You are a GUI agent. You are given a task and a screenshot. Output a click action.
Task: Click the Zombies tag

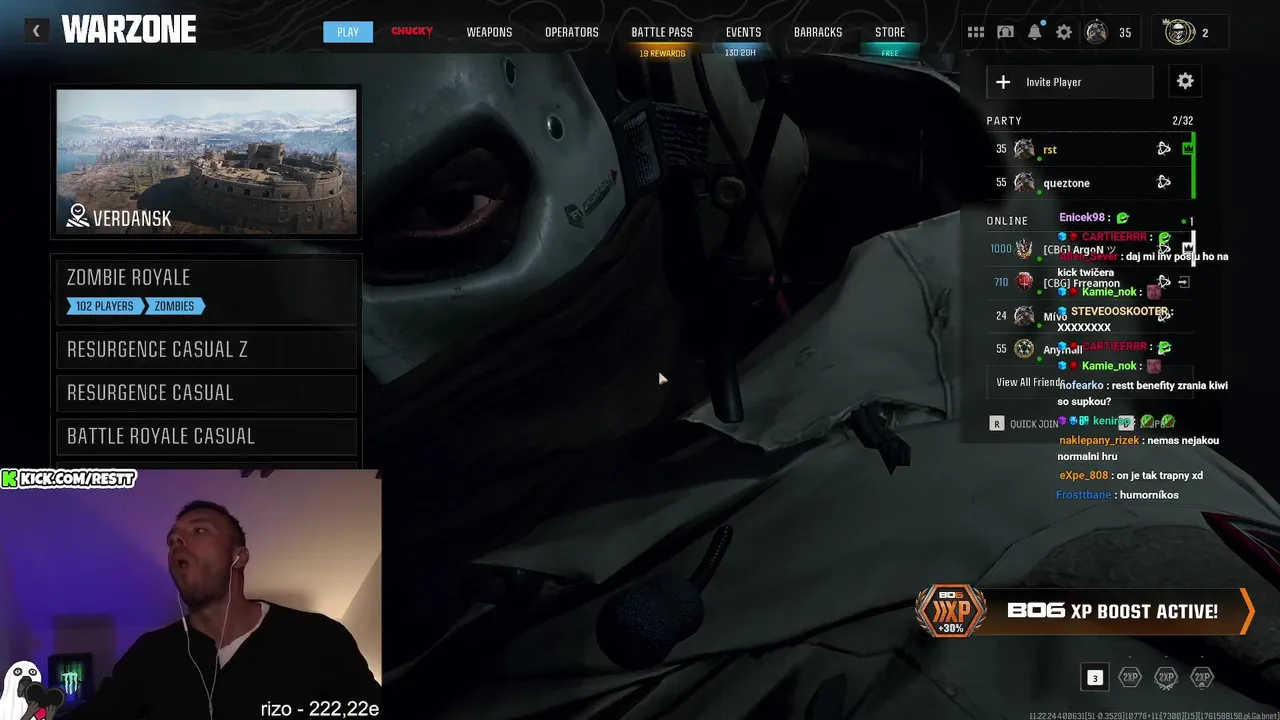click(175, 306)
